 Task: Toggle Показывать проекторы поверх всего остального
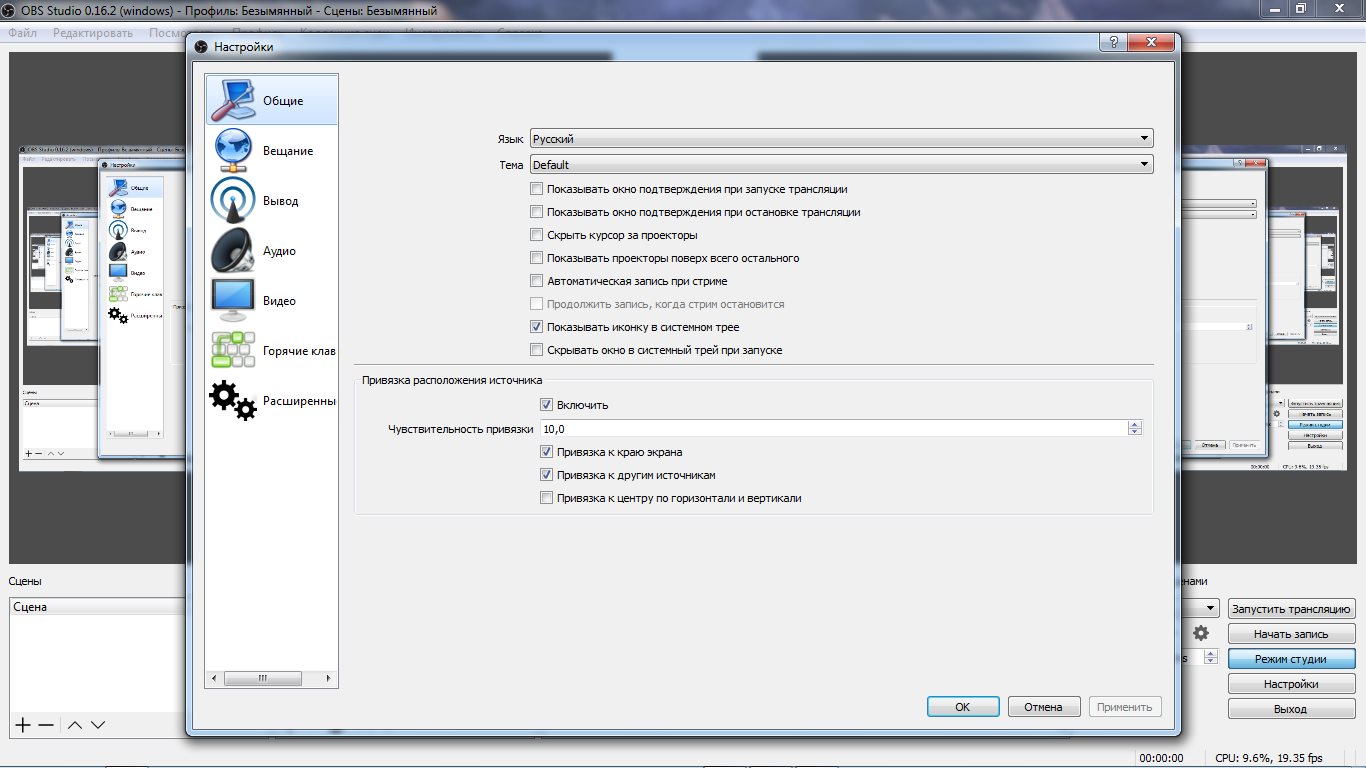pyautogui.click(x=537, y=258)
